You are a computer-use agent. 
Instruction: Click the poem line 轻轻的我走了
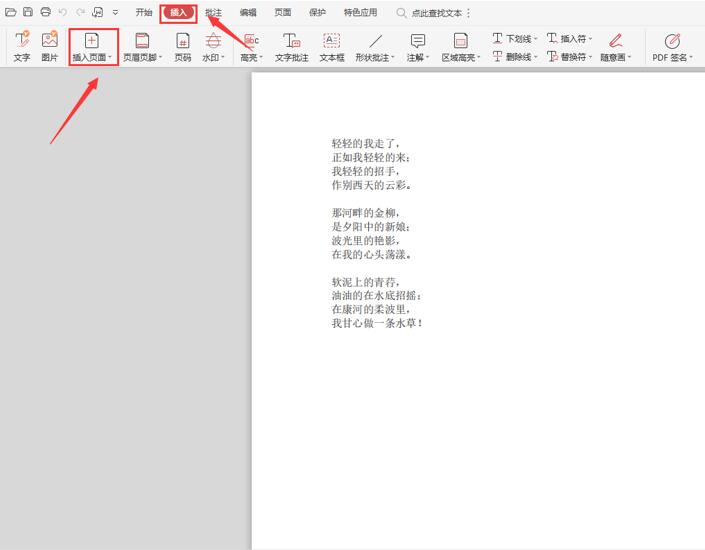tap(365, 143)
